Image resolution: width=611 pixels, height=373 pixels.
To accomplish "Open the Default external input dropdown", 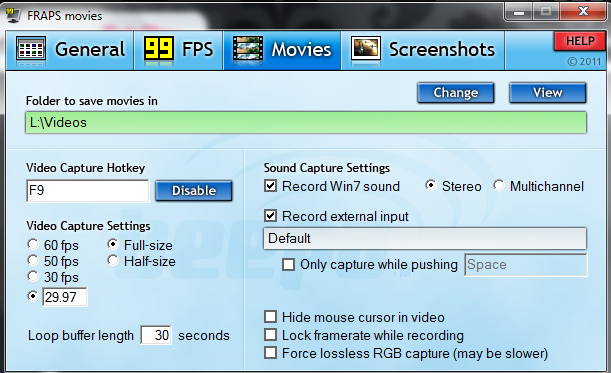I will (425, 239).
